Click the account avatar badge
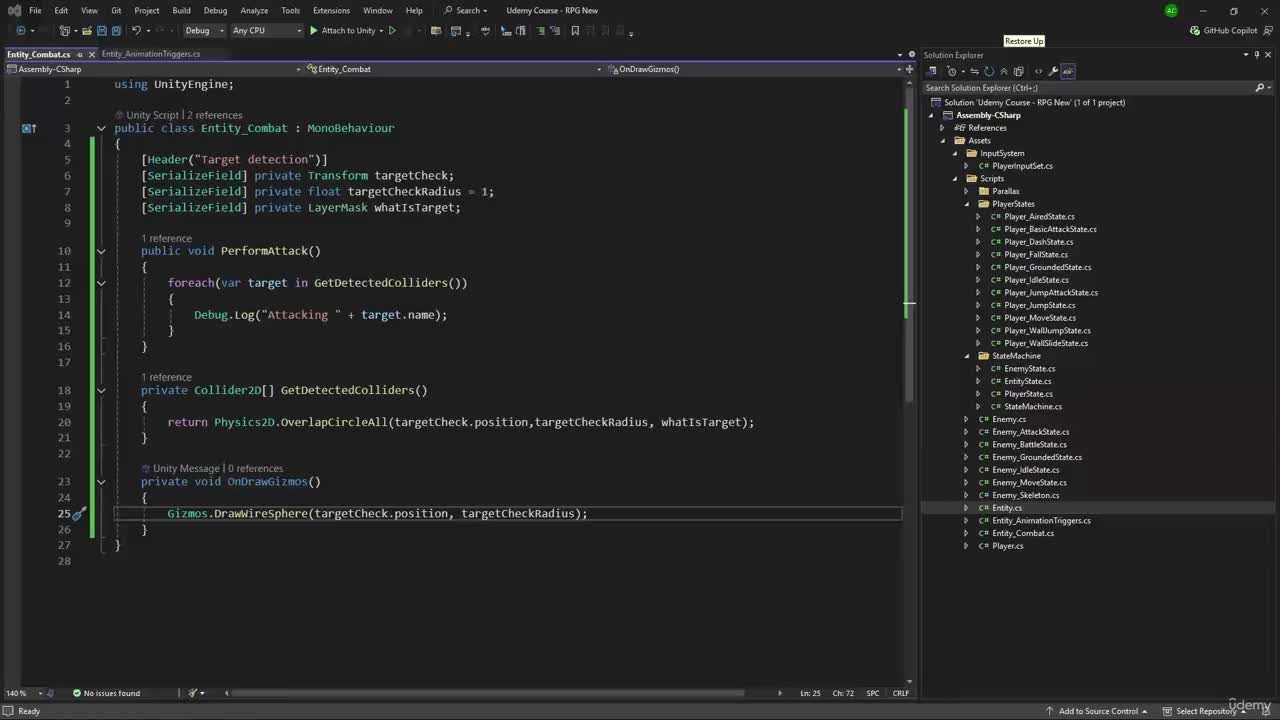 [1171, 11]
